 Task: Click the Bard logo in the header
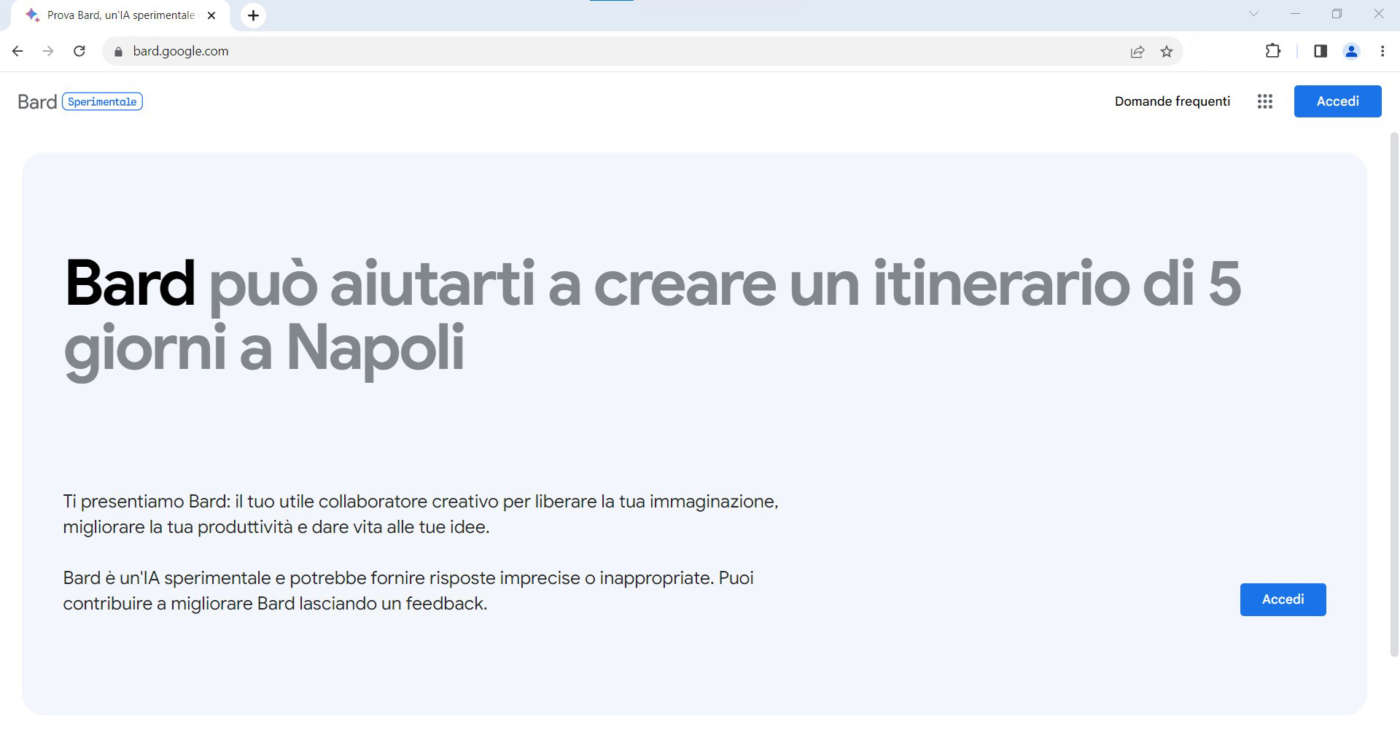coord(37,101)
